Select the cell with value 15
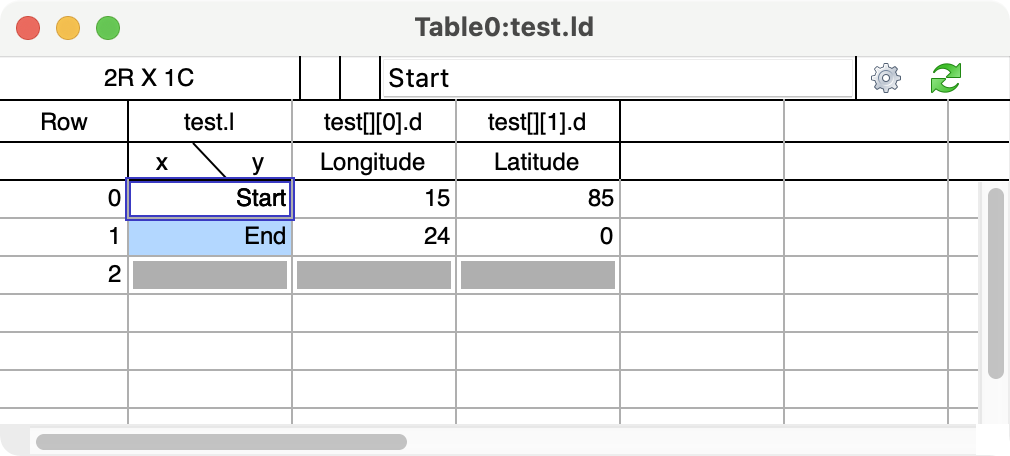The width and height of the screenshot is (1010, 456). point(374,199)
